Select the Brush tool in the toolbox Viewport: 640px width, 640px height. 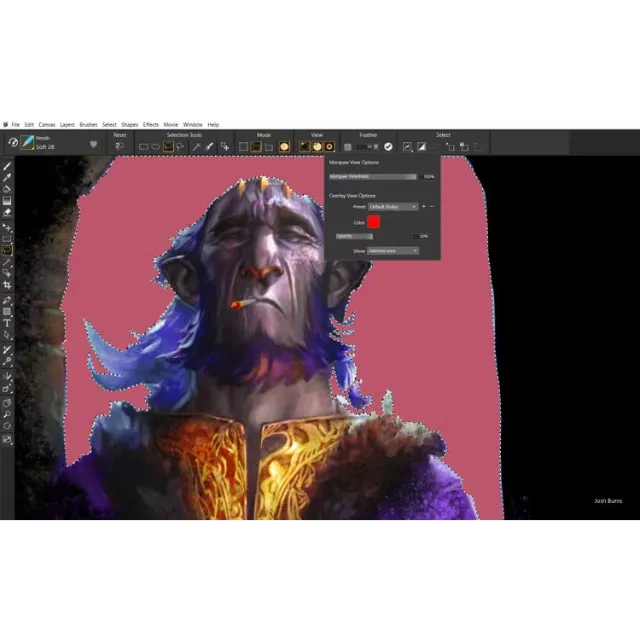coord(7,166)
